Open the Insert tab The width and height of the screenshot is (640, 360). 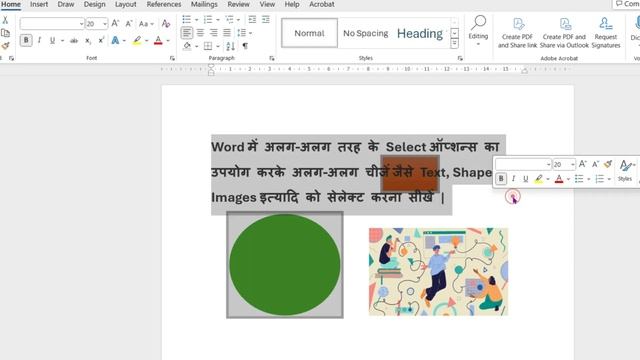tap(39, 4)
